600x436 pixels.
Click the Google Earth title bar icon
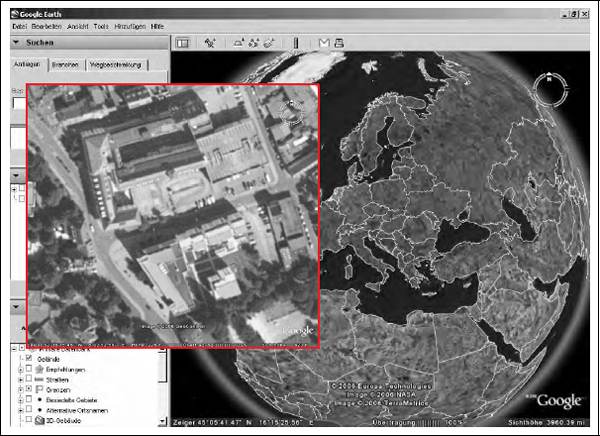coord(15,15)
